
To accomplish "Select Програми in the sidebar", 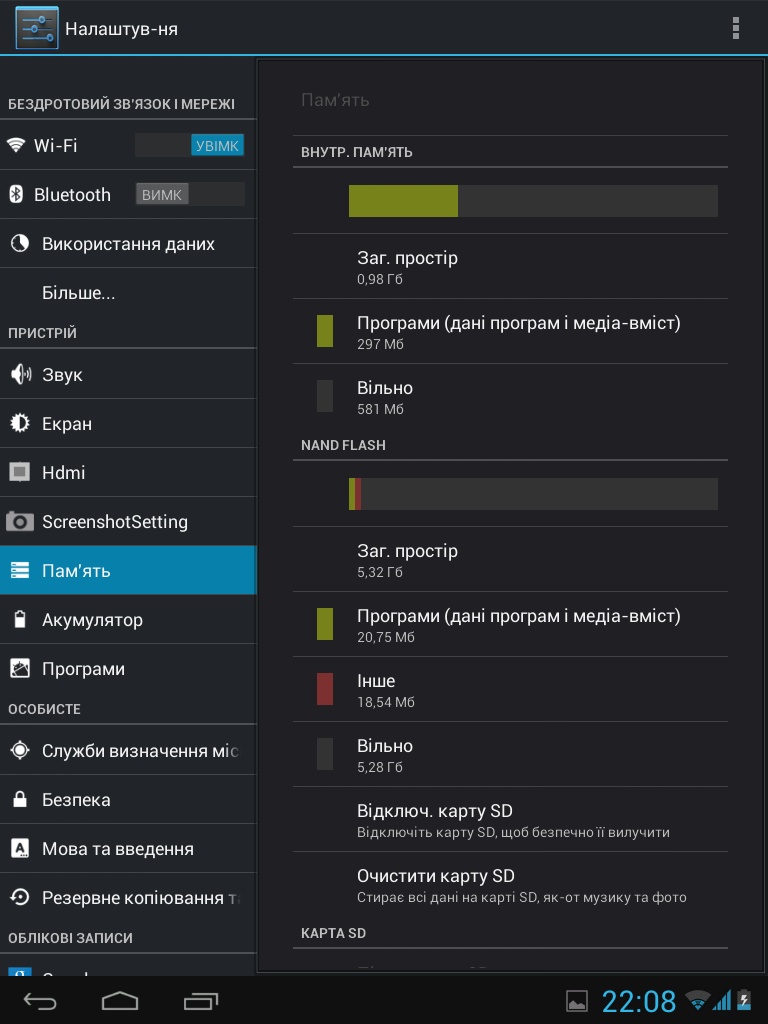I will coord(83,669).
